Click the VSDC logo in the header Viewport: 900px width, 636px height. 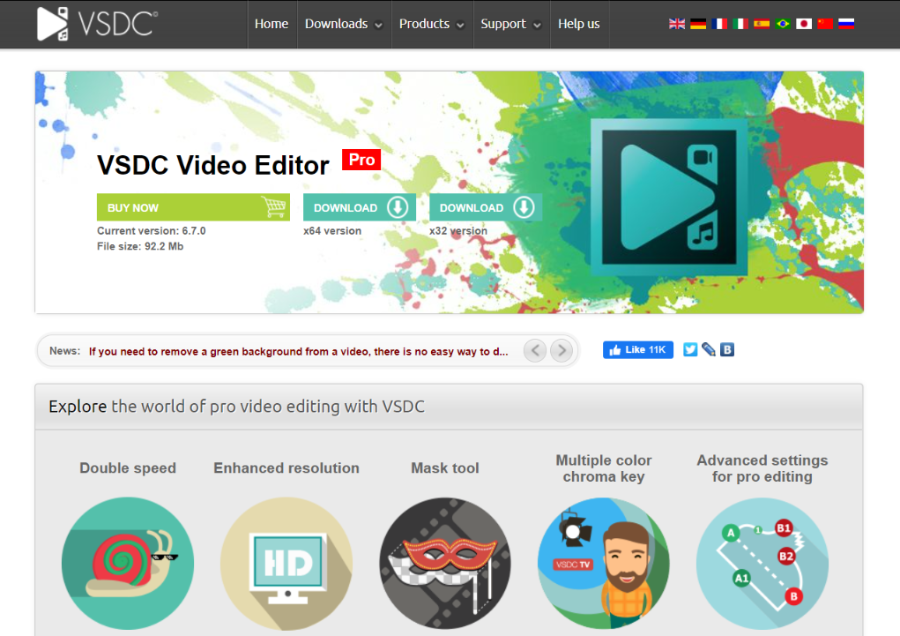pos(97,24)
